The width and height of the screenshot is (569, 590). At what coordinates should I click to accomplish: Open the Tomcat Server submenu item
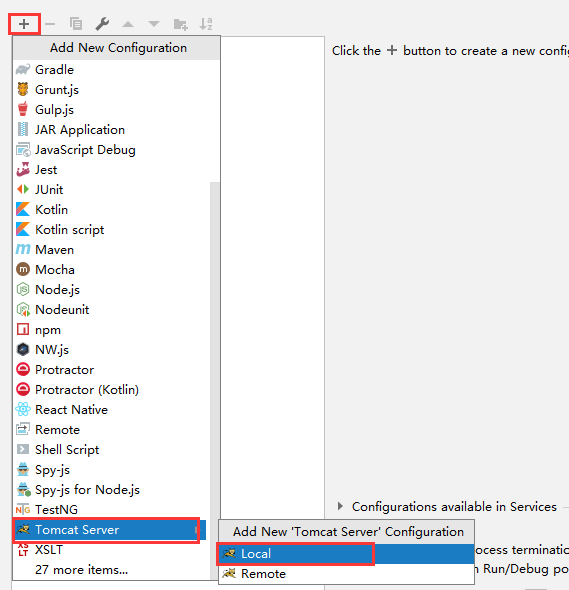tap(110, 530)
